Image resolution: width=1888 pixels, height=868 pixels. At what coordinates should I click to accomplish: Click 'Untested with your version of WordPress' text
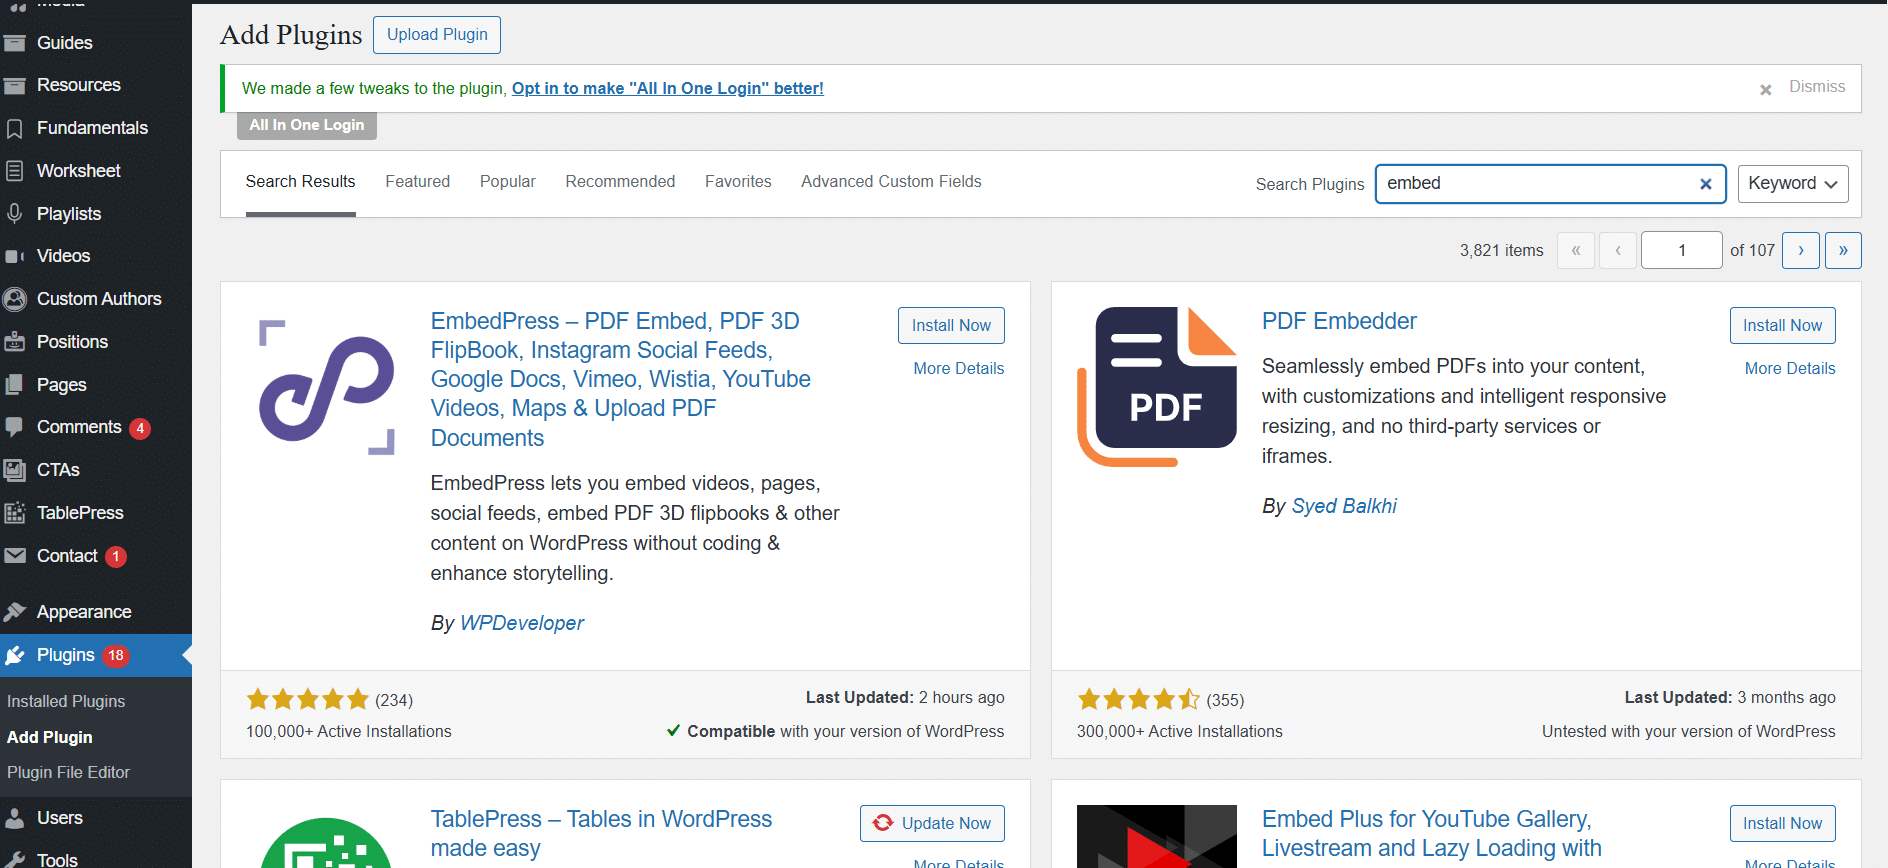pyautogui.click(x=1689, y=732)
